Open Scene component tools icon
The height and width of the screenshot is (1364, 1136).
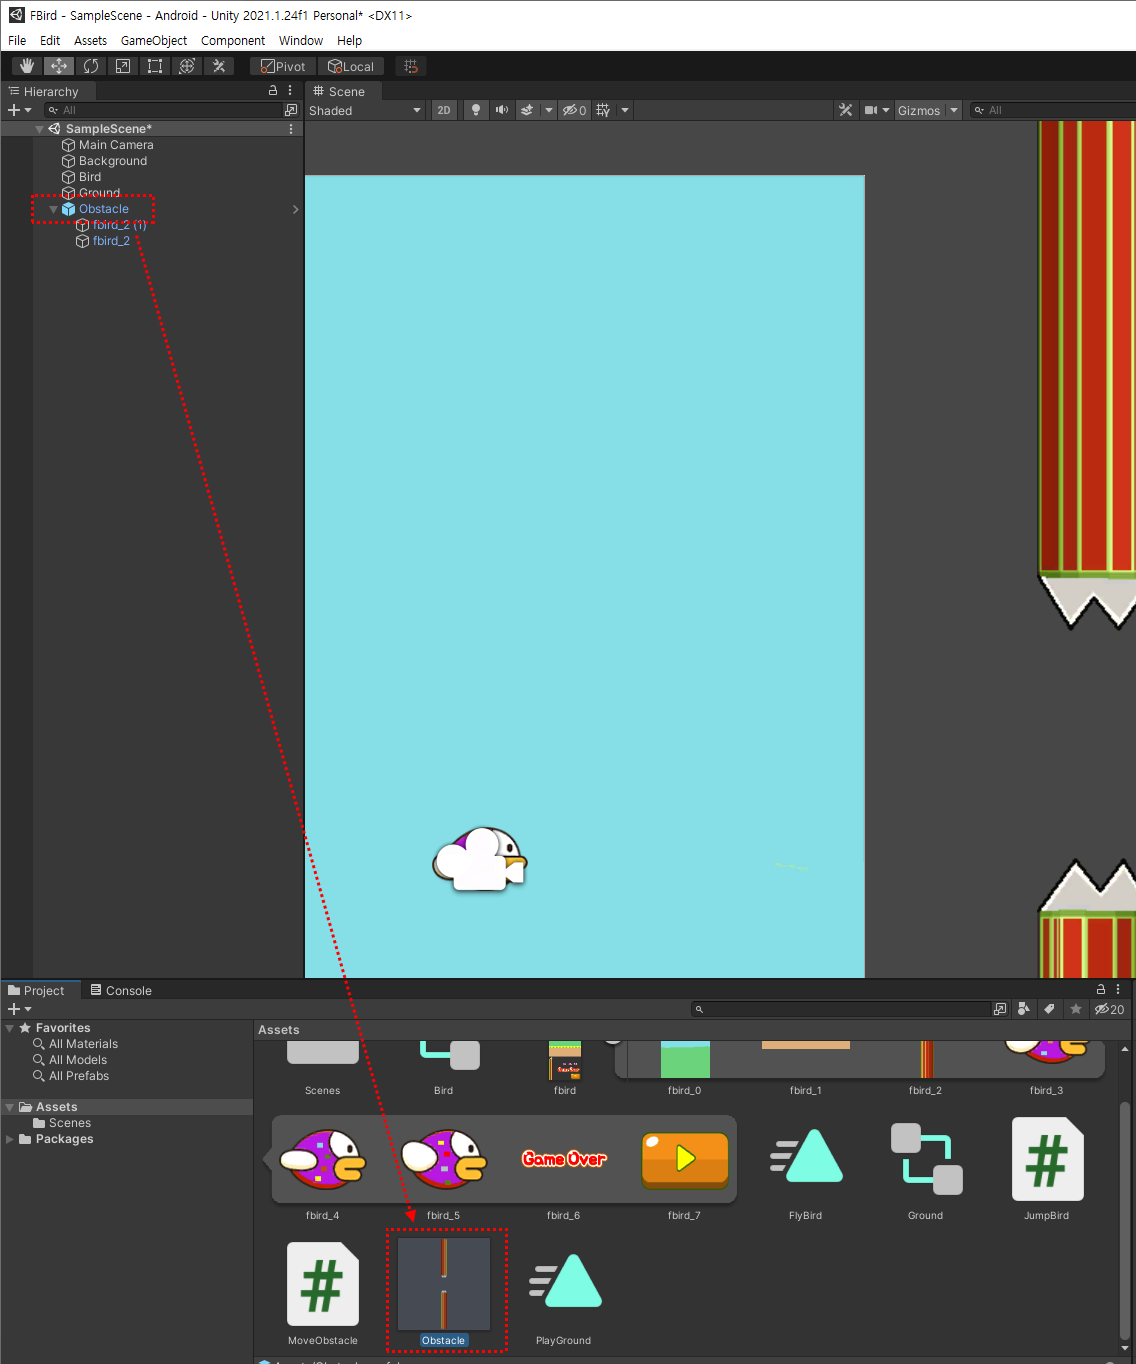pos(846,110)
